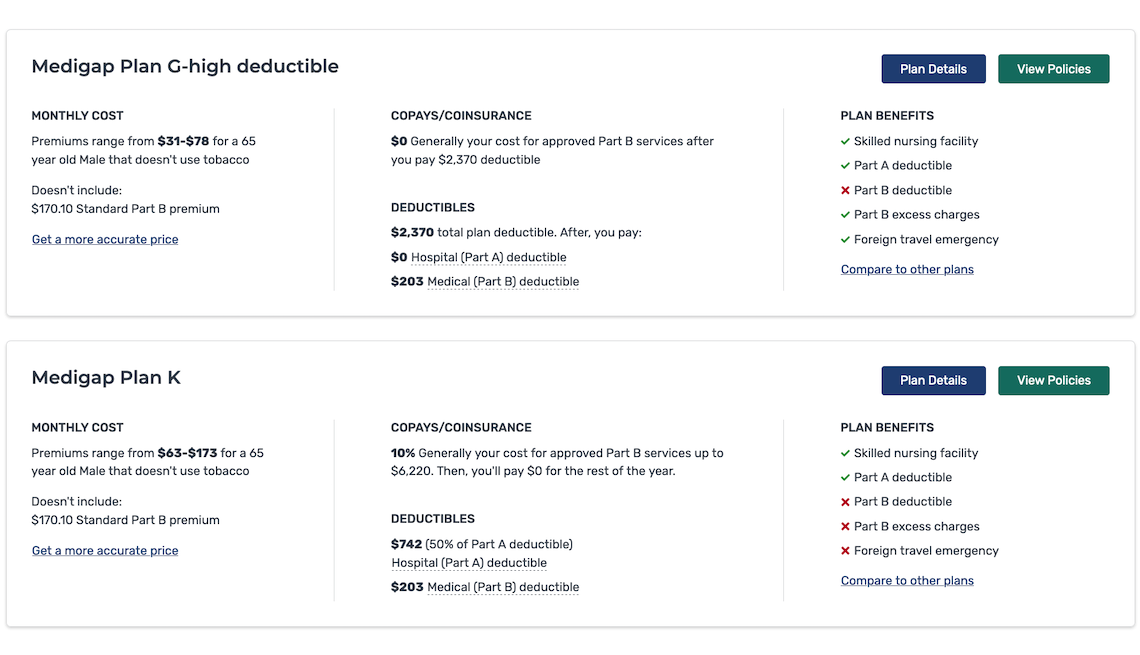The height and width of the screenshot is (655, 1140).
Task: Open Plan Details for Medigap Plan G-high deductible
Action: [933, 68]
